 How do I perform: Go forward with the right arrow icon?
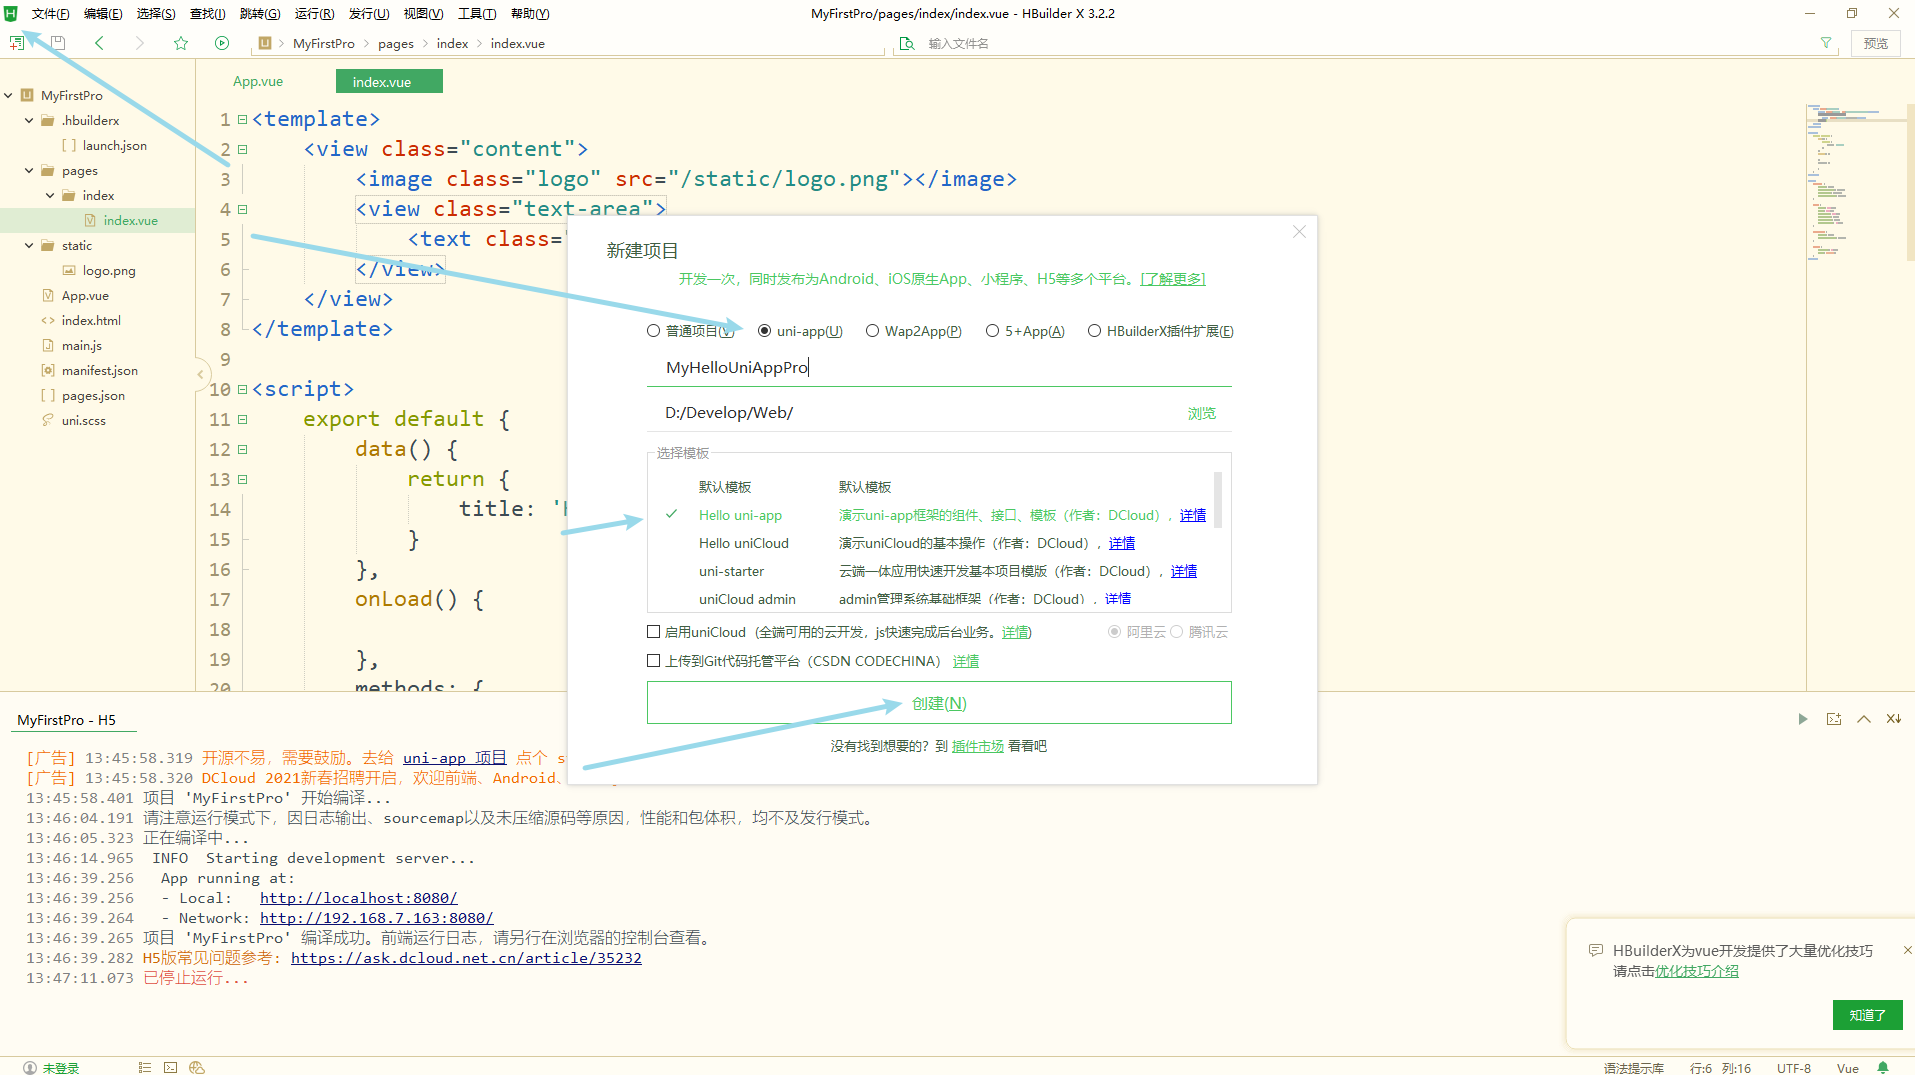[140, 43]
